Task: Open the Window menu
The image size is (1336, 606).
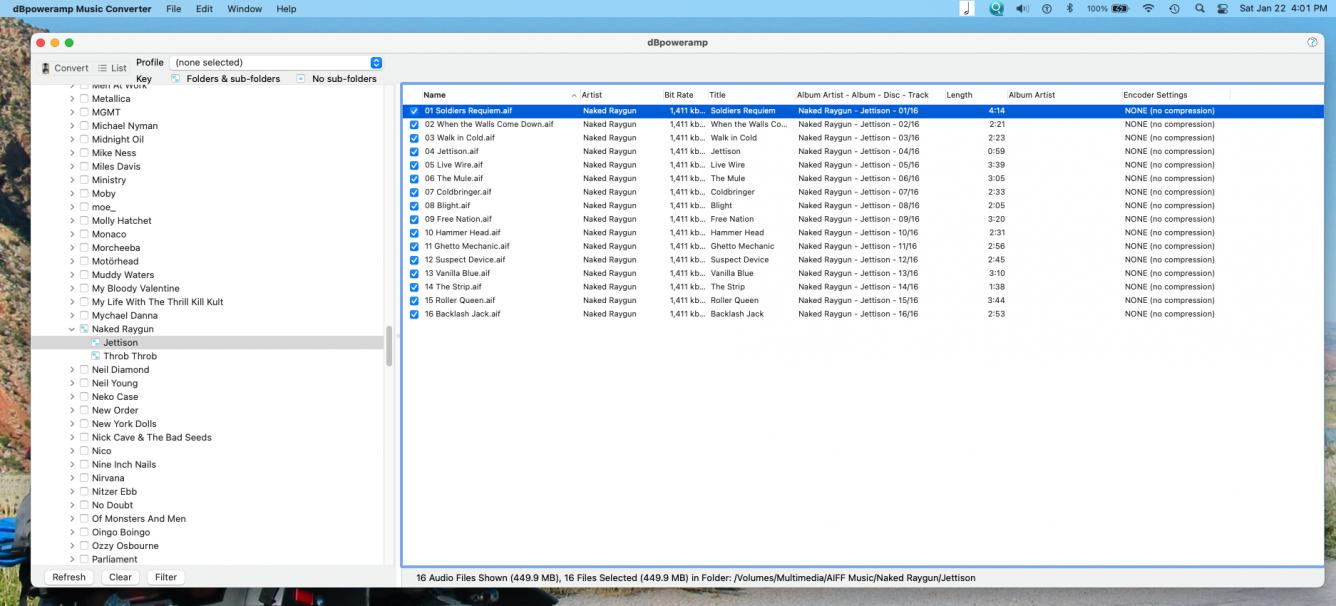Action: point(244,9)
